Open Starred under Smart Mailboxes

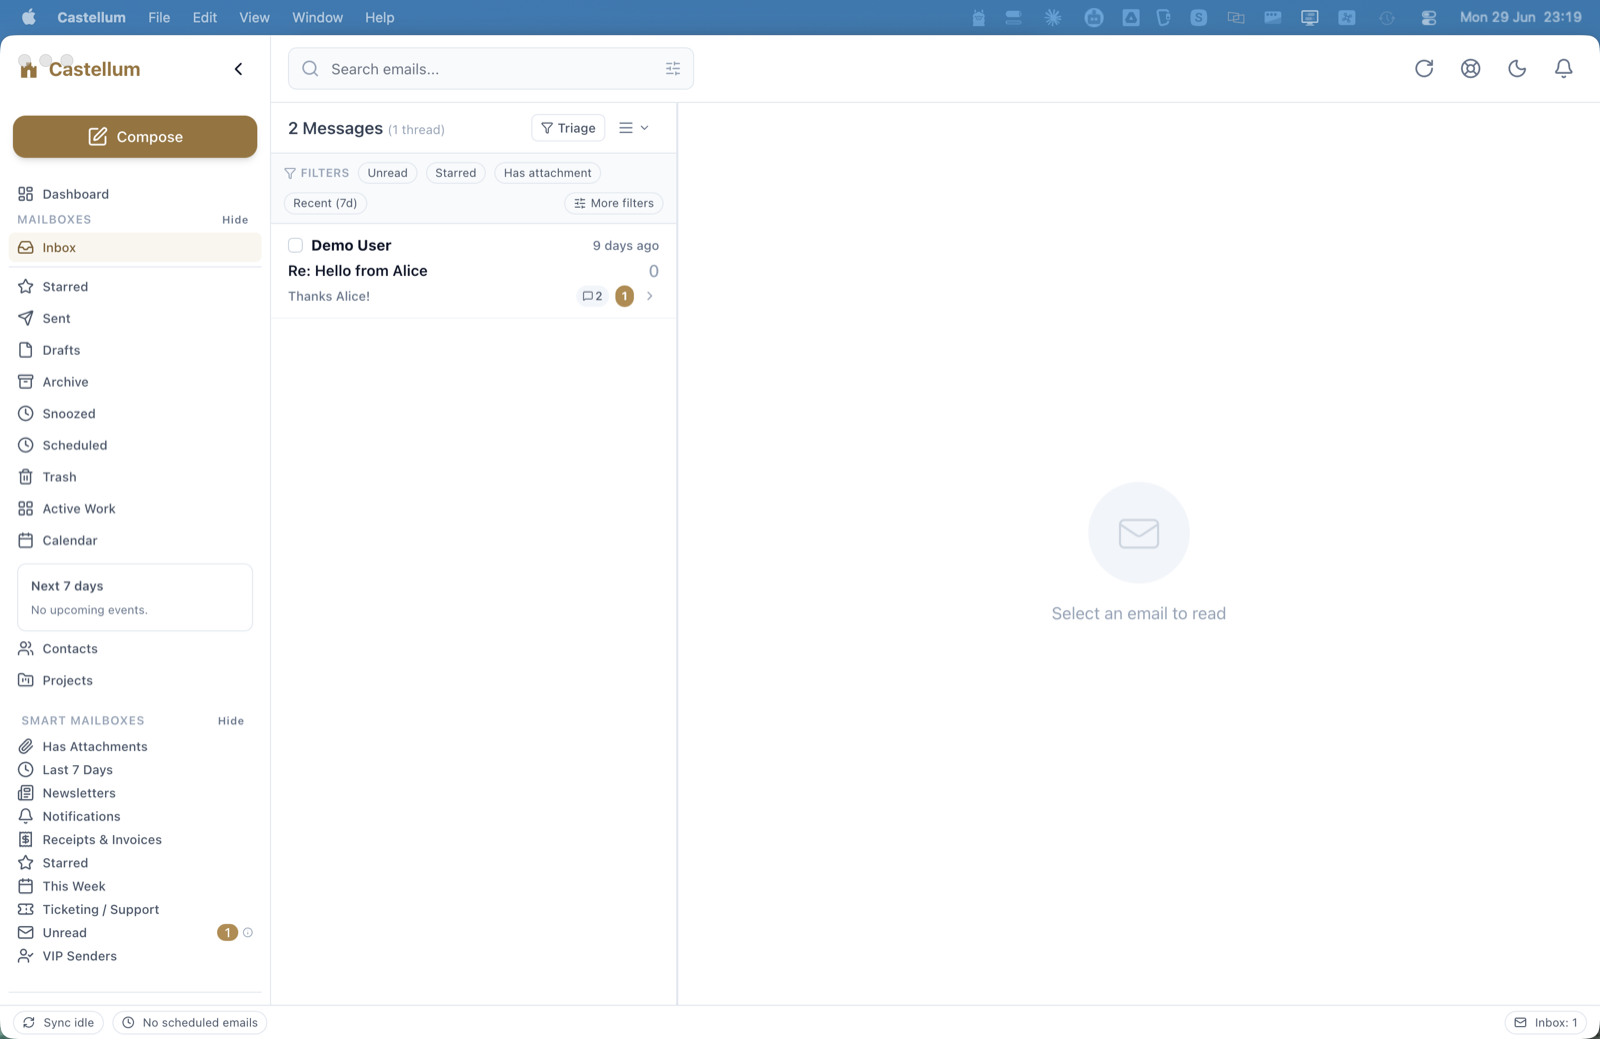(x=135, y=863)
